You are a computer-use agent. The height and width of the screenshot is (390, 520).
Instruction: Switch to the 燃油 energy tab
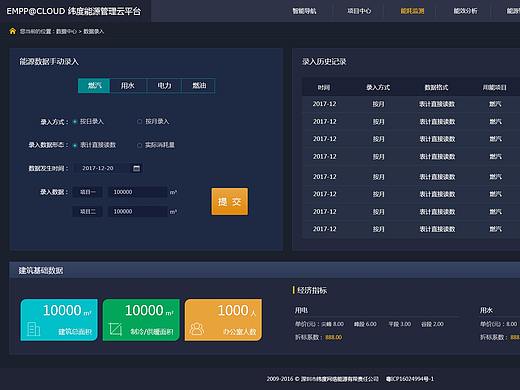tap(199, 86)
